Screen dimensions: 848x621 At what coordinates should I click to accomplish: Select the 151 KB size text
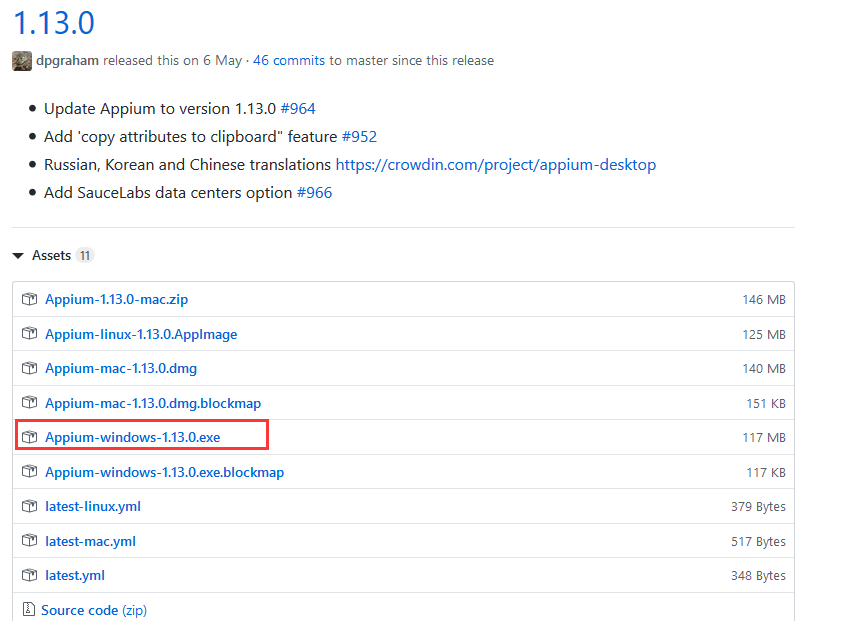pyautogui.click(x=766, y=404)
